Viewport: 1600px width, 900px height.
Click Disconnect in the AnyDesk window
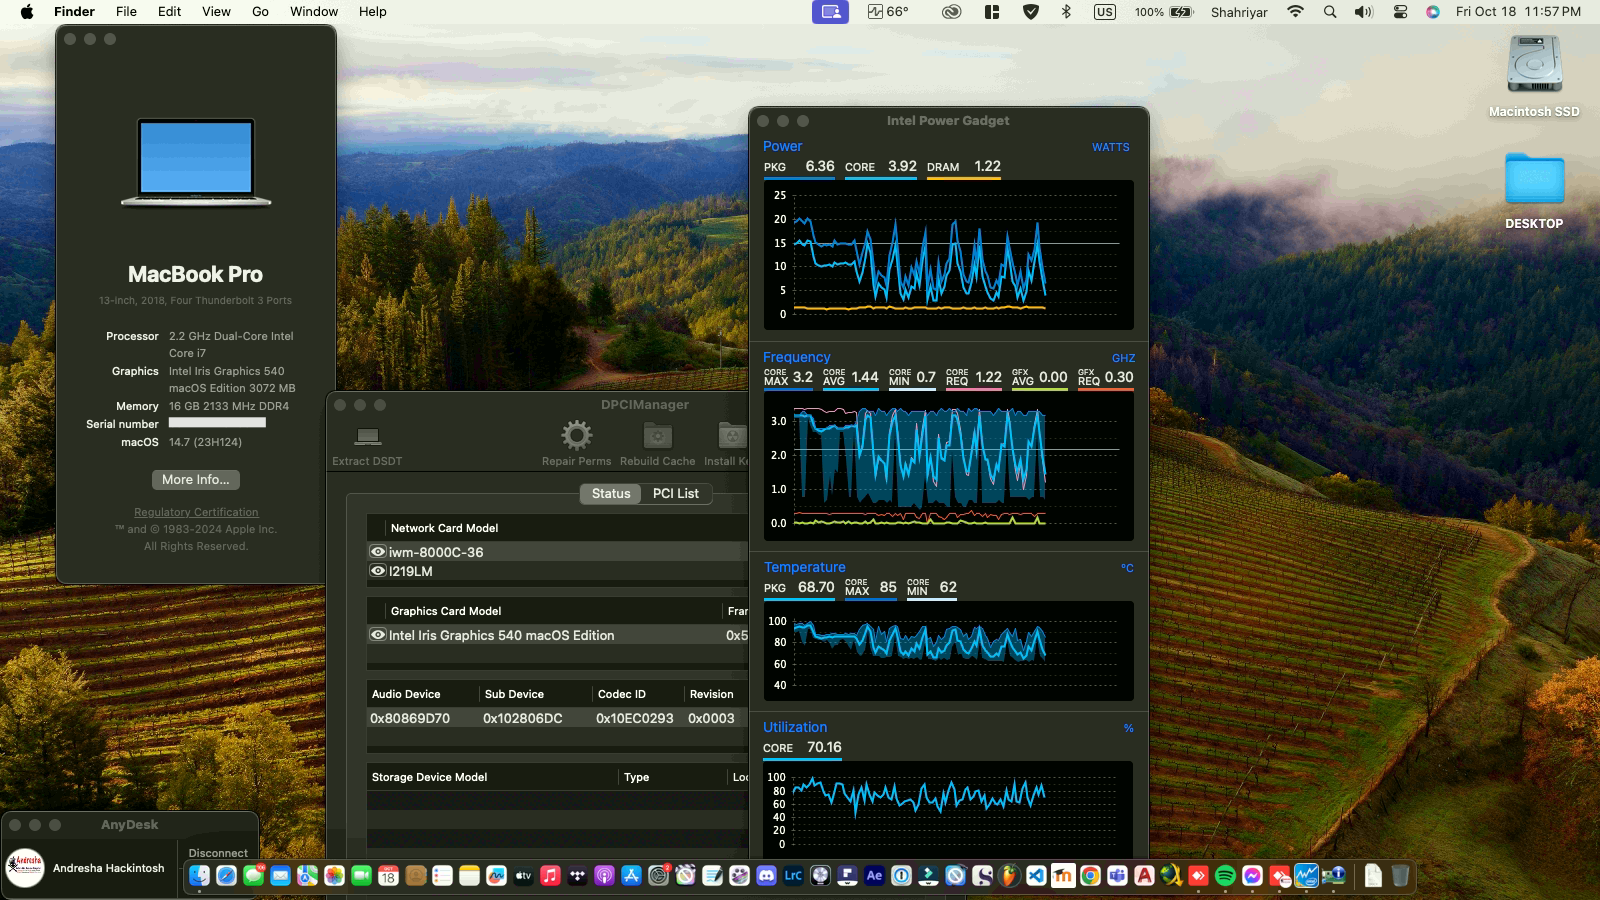(218, 853)
